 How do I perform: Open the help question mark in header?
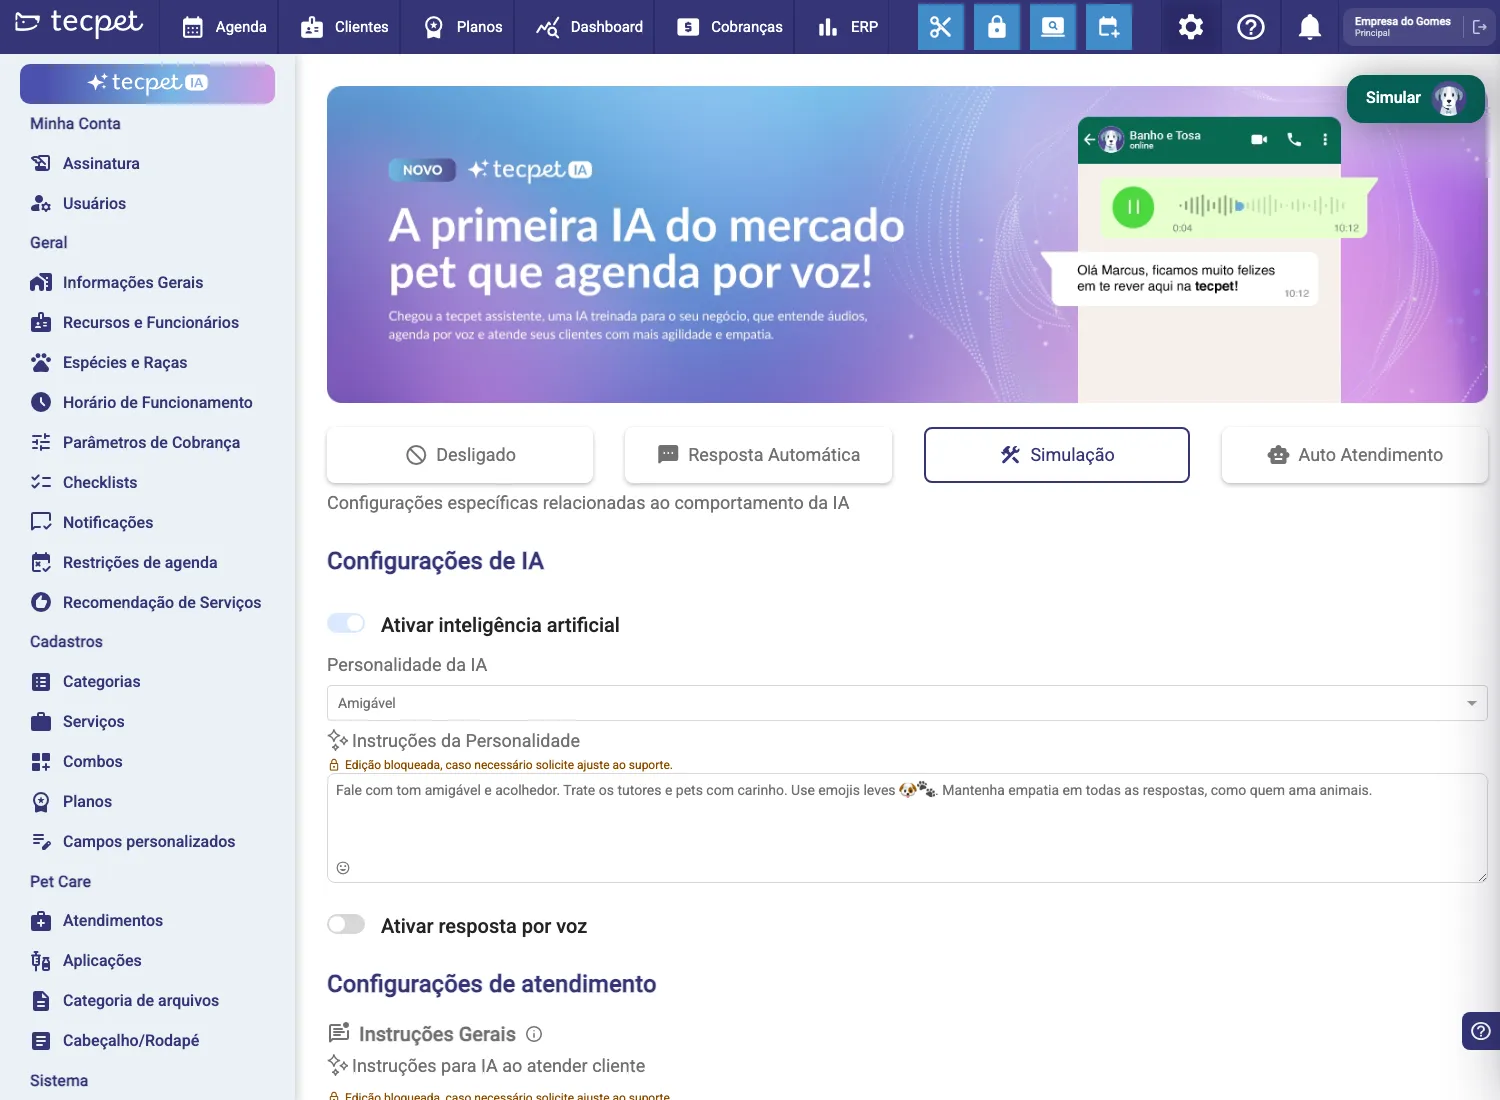click(x=1250, y=27)
